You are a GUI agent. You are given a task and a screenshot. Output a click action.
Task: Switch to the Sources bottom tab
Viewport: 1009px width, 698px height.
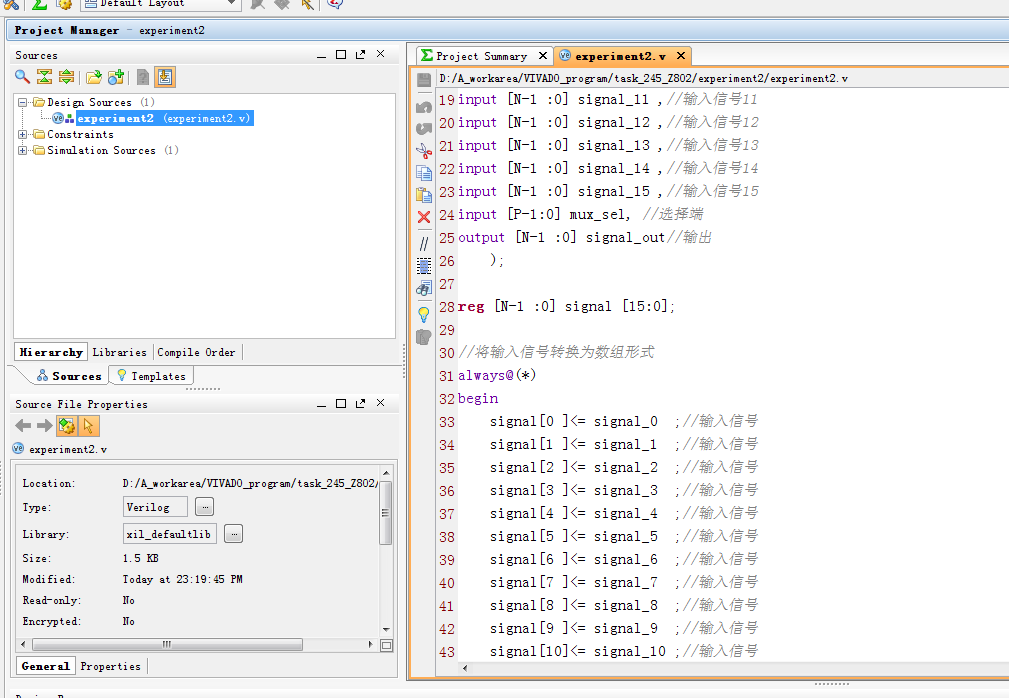tap(69, 376)
